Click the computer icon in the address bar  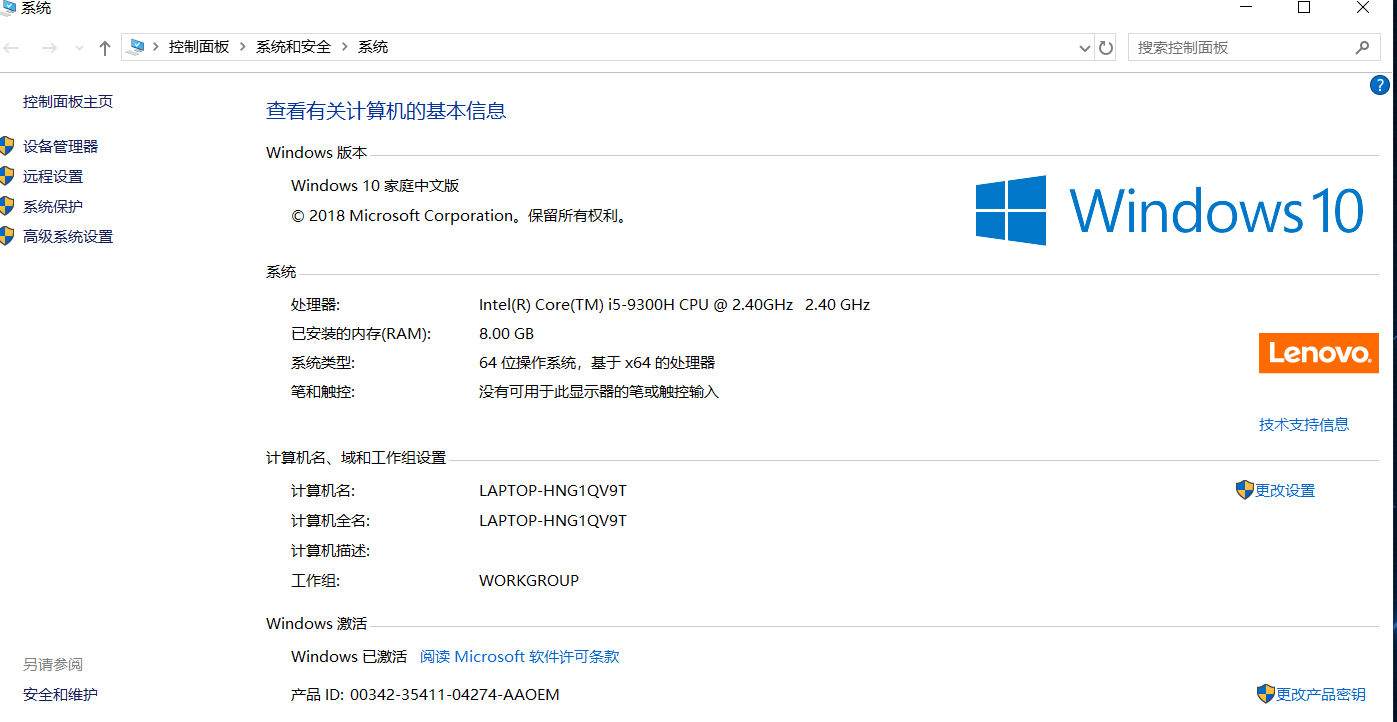pos(136,47)
